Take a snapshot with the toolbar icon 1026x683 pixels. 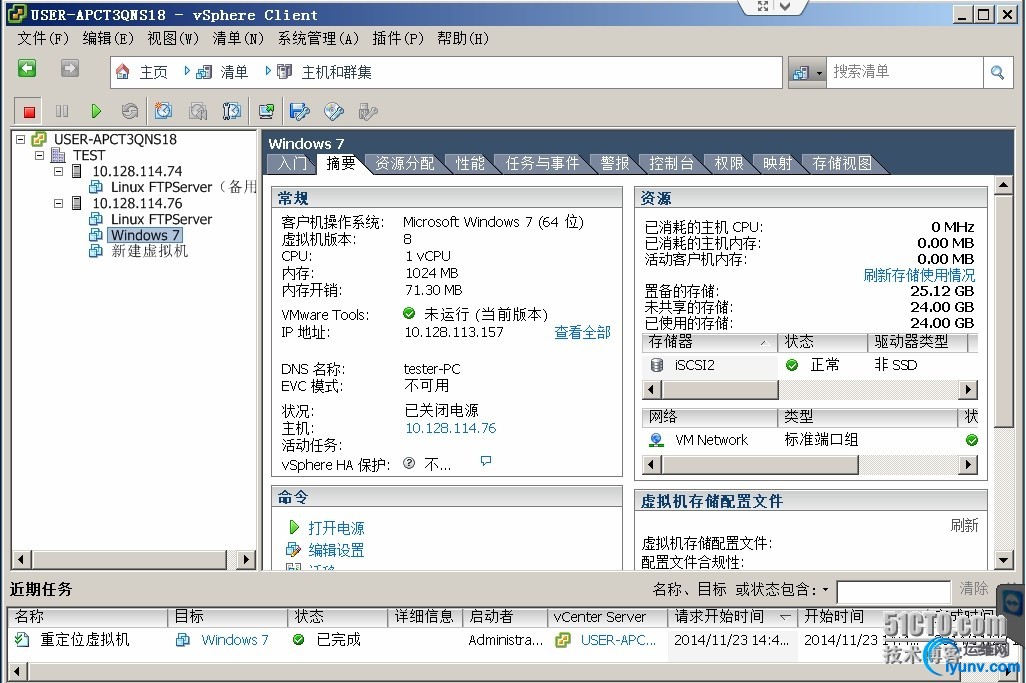coord(164,111)
